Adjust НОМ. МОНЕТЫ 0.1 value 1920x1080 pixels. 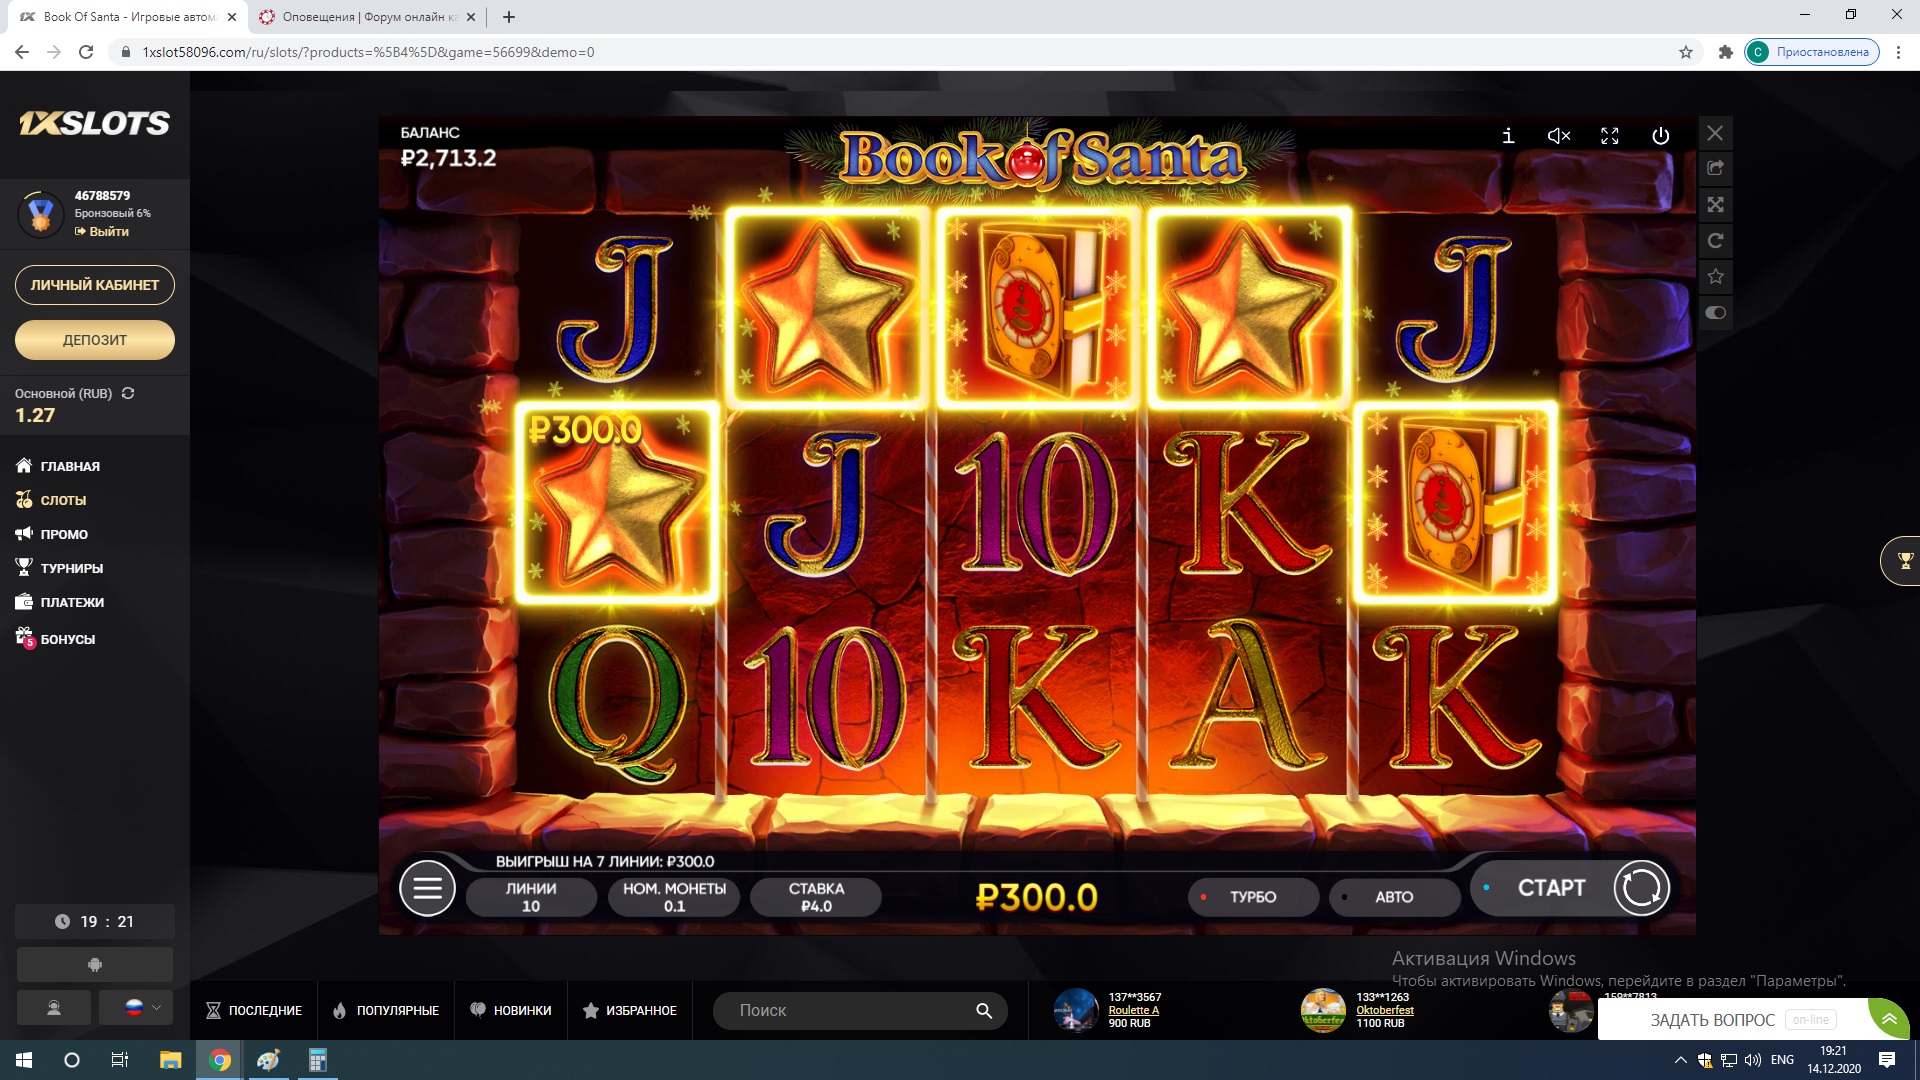[x=674, y=897]
